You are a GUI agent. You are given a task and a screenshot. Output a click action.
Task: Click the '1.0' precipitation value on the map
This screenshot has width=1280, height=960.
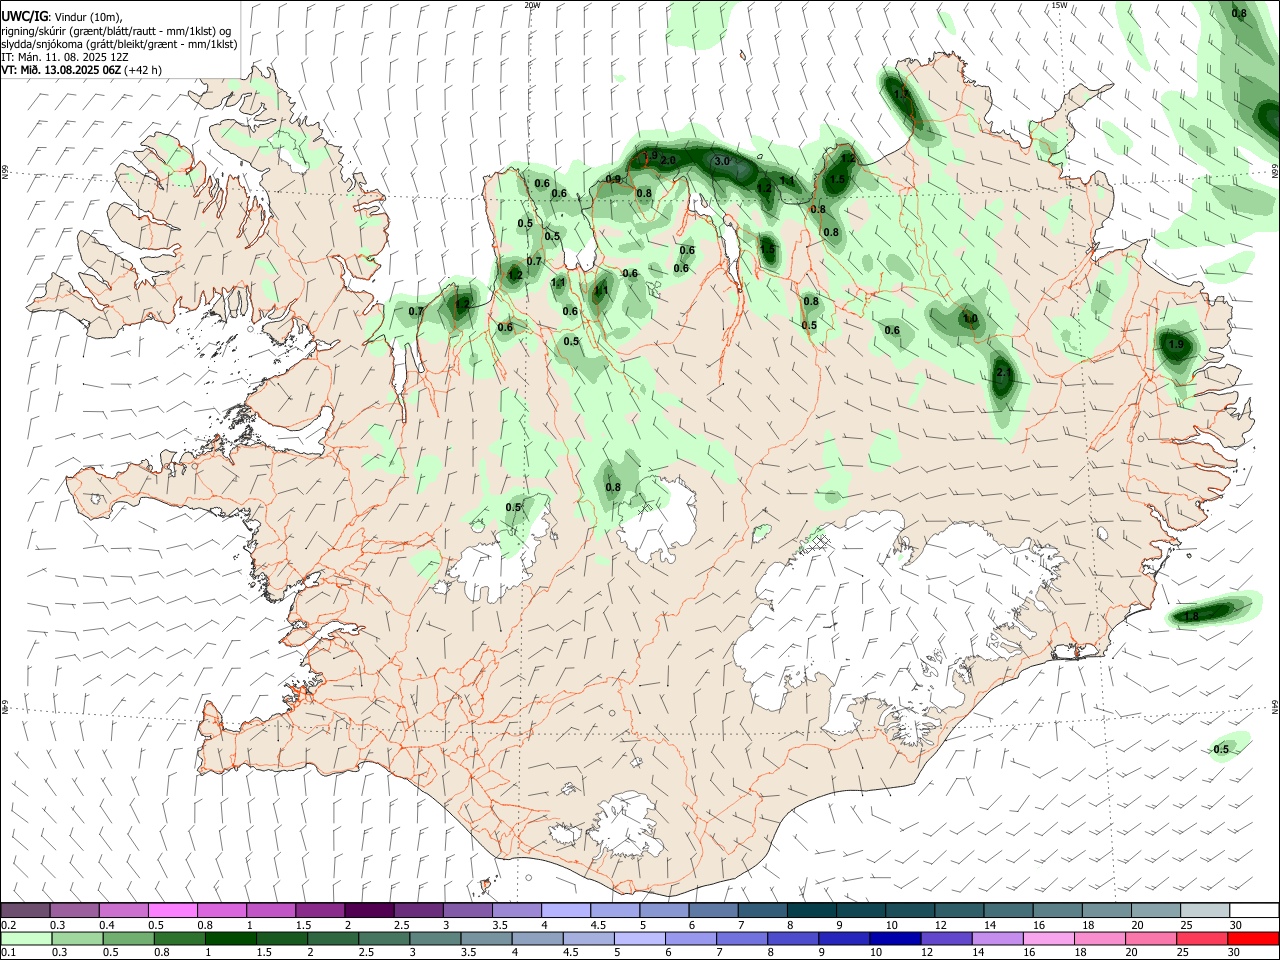[x=970, y=319]
